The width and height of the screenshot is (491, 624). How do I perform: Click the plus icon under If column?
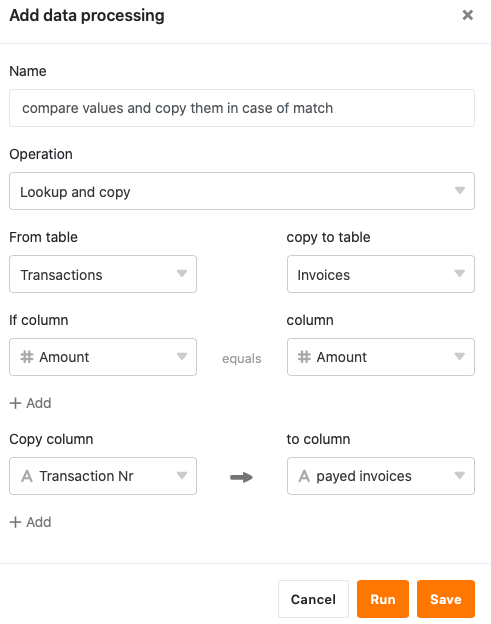[15, 403]
